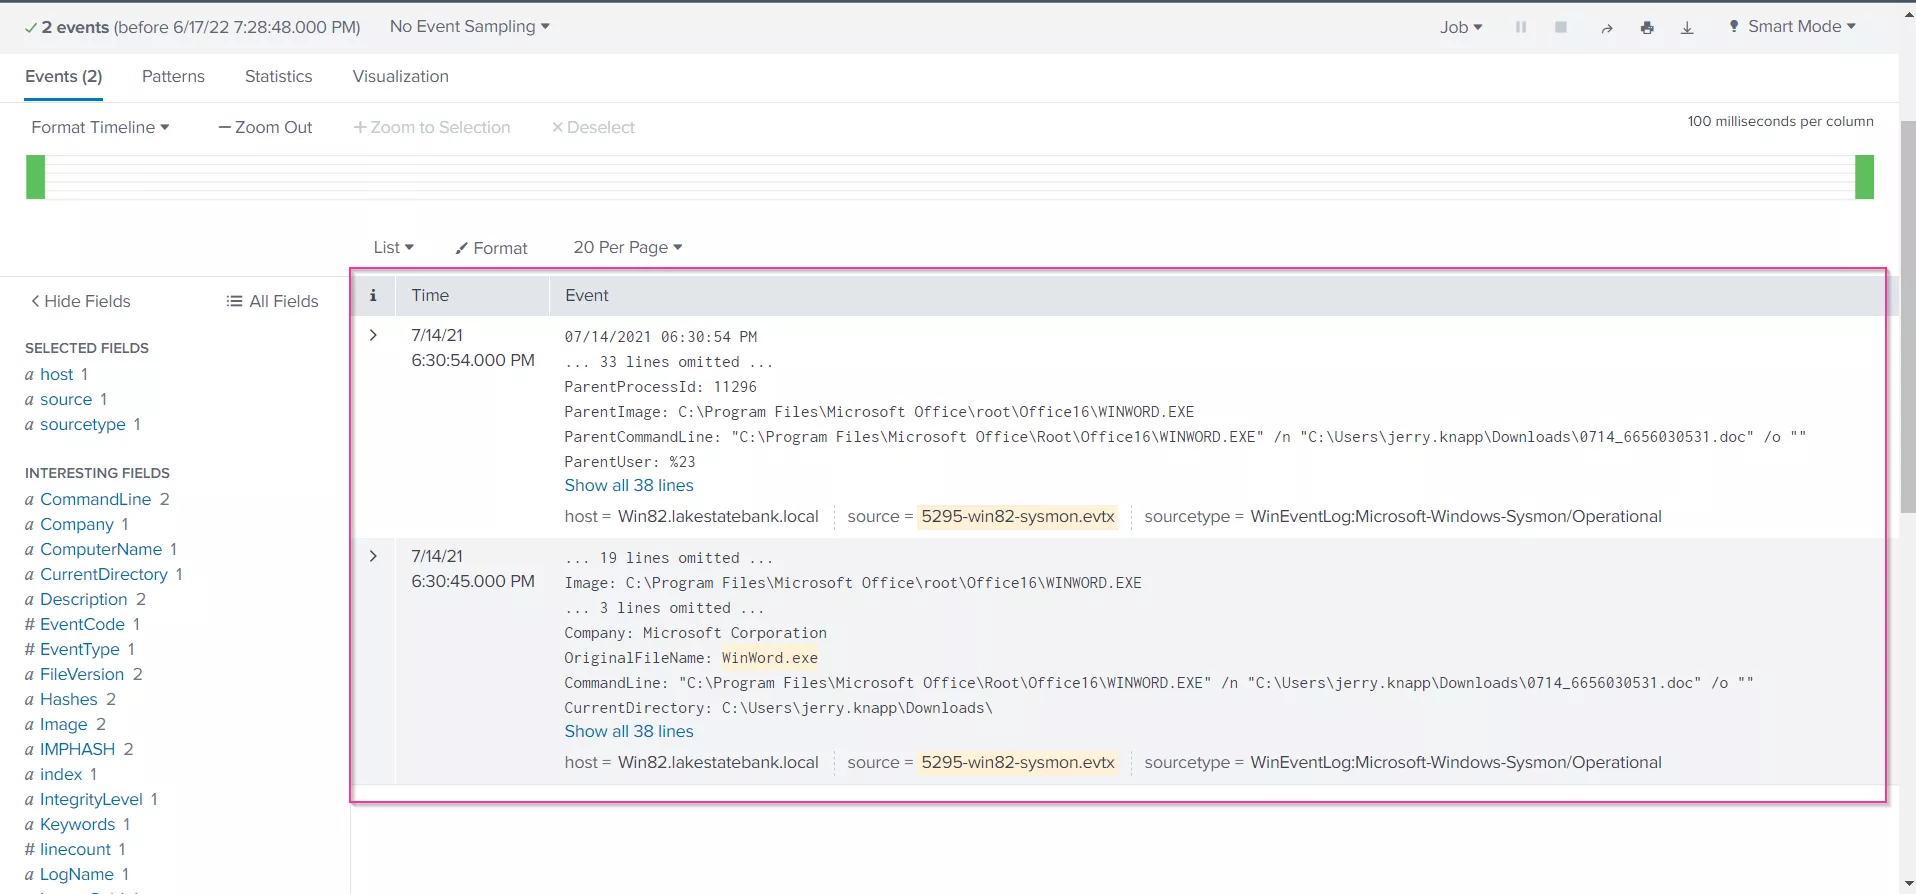Open the Hashes field
Viewport: 1916px width, 894px height.
click(69, 699)
